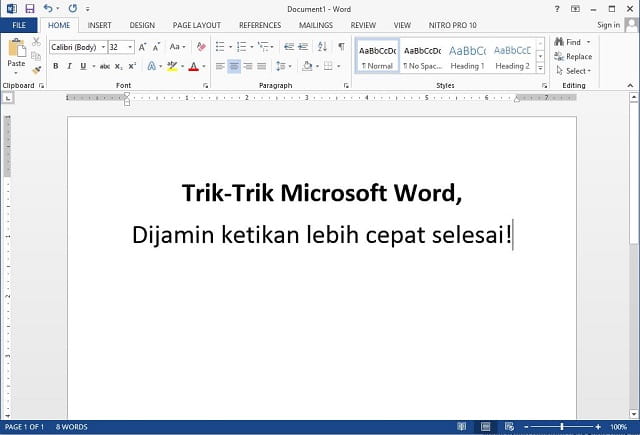Screen dimensions: 640x435
Task: Decrease paragraph indent
Action: (289, 47)
